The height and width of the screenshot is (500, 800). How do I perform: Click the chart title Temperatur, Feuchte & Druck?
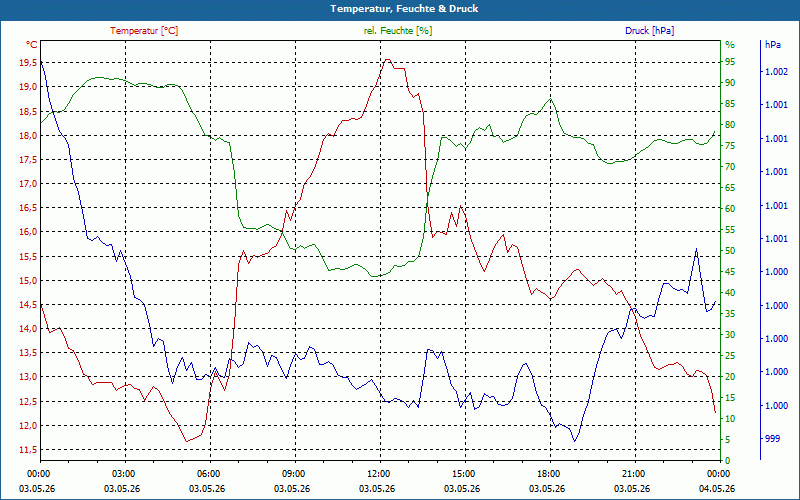[404, 9]
